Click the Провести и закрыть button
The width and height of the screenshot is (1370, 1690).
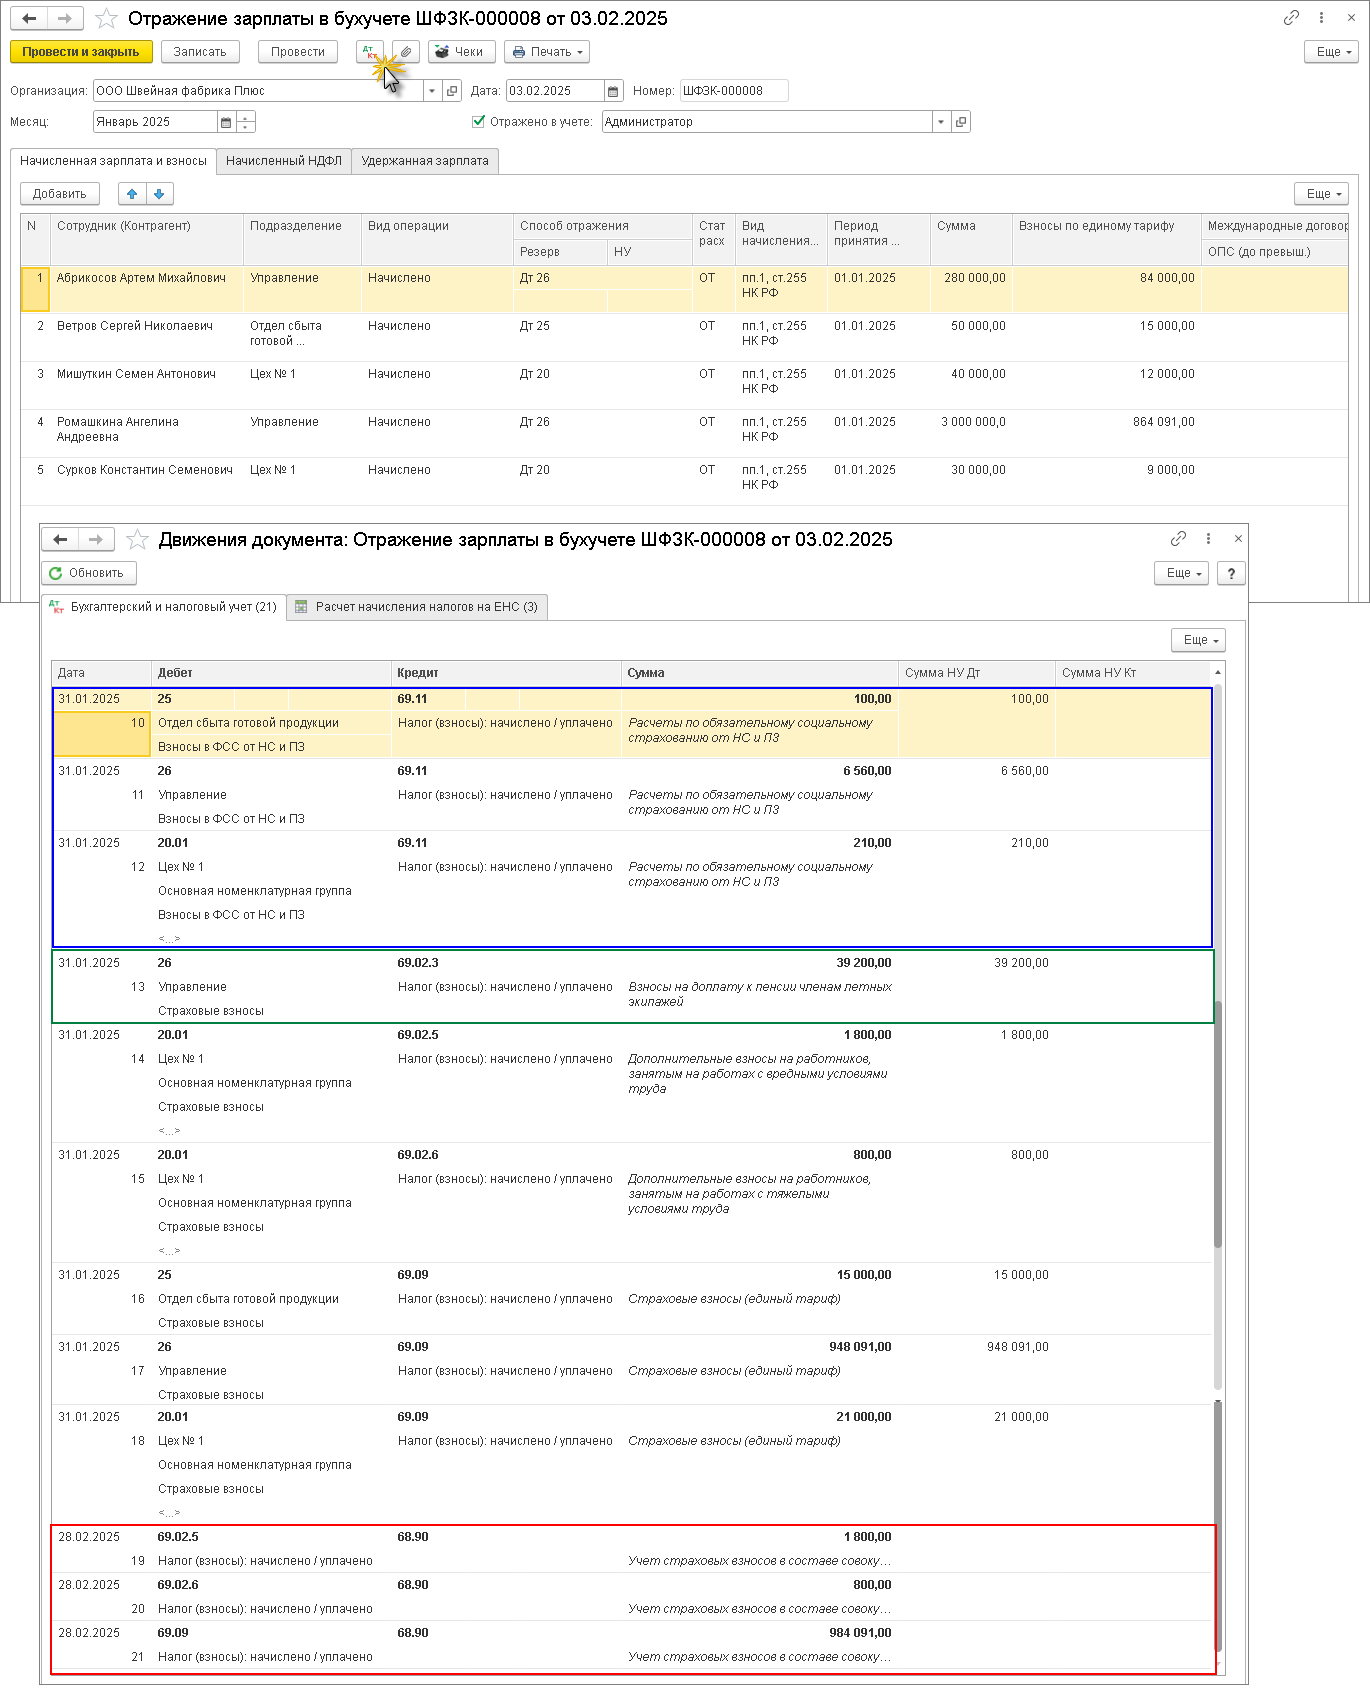[81, 52]
